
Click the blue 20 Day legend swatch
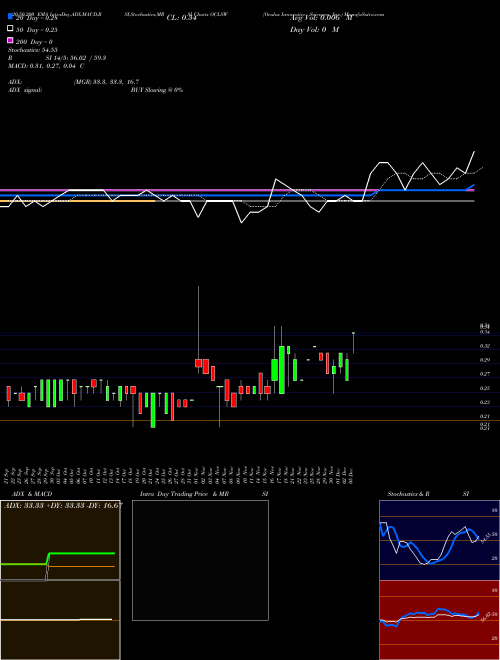(x=10, y=16)
